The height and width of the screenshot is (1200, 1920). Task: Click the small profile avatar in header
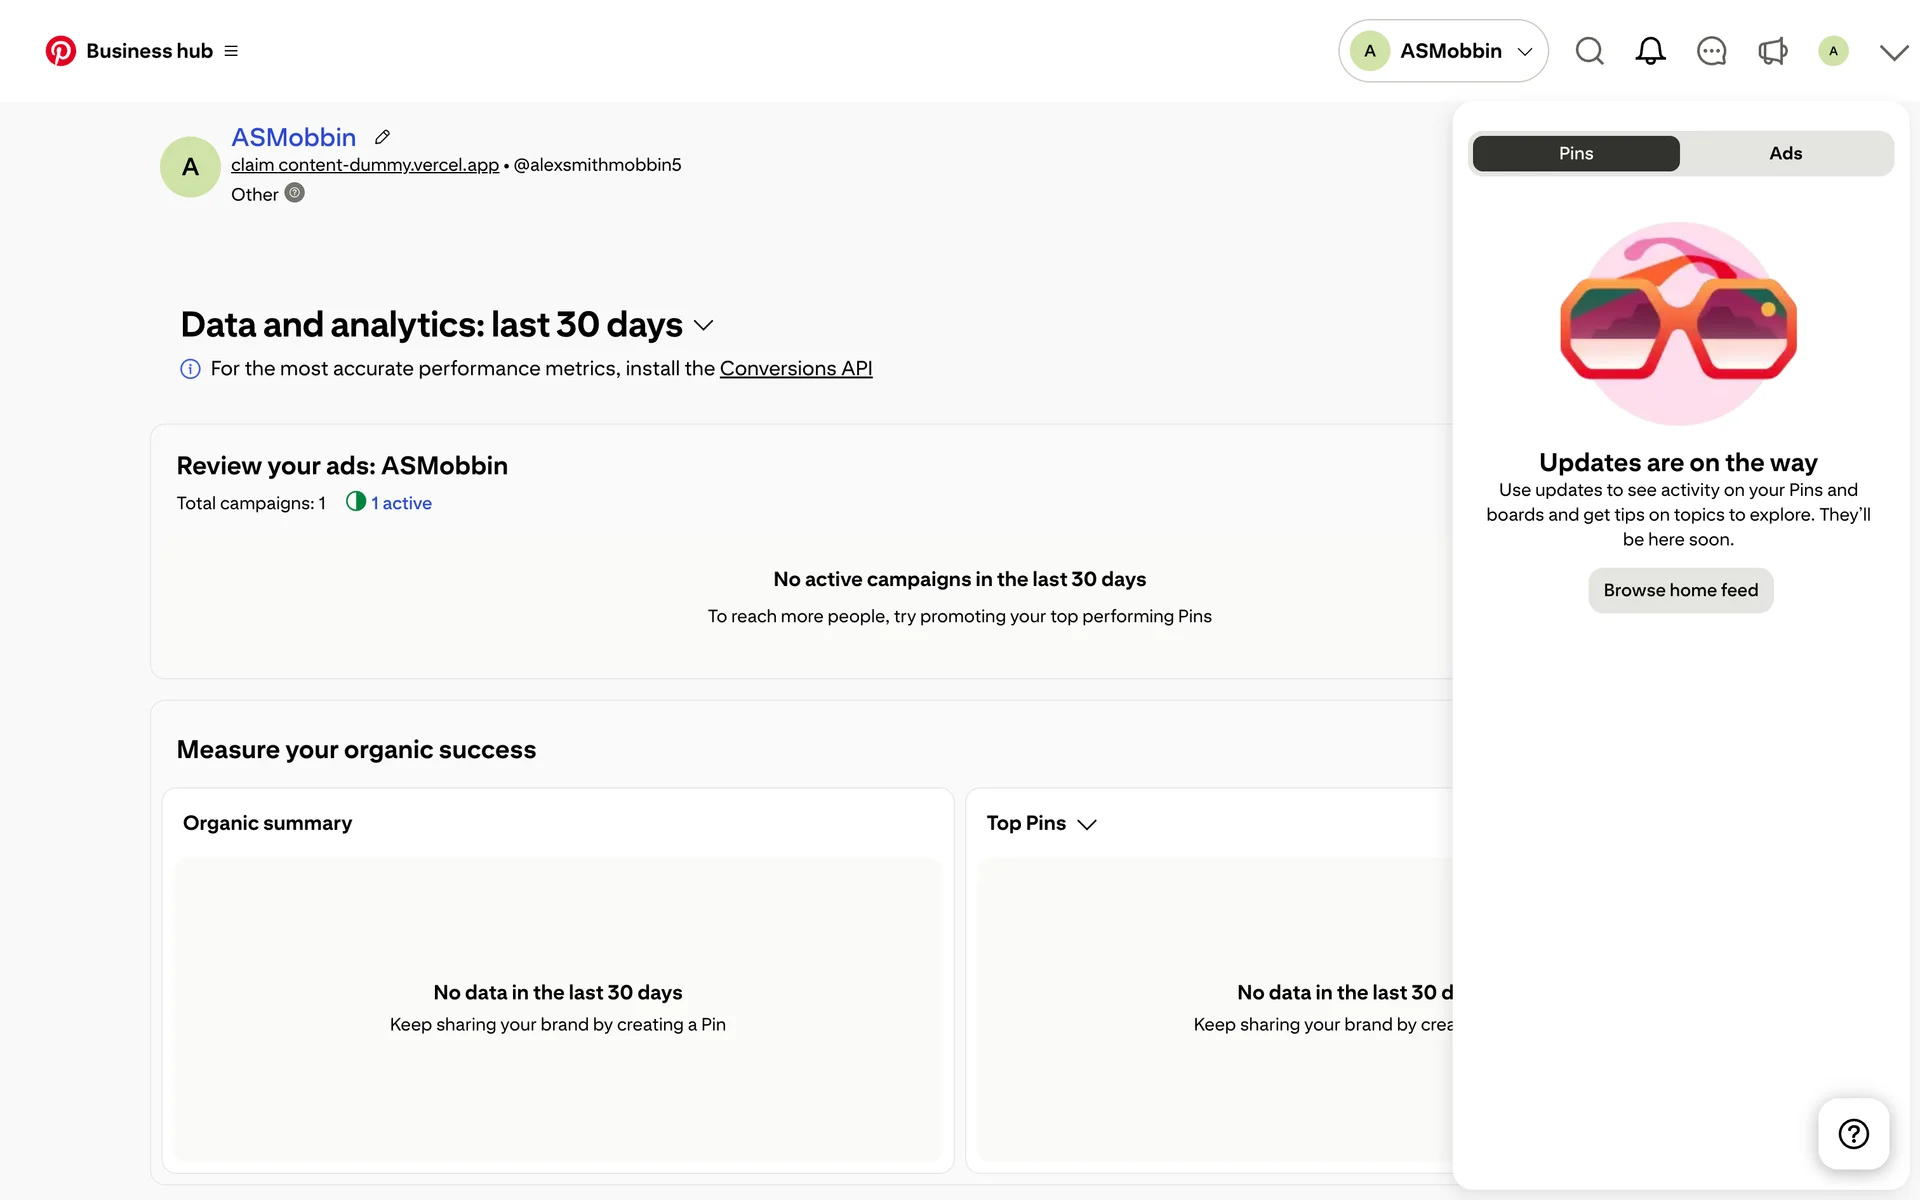[1832, 51]
